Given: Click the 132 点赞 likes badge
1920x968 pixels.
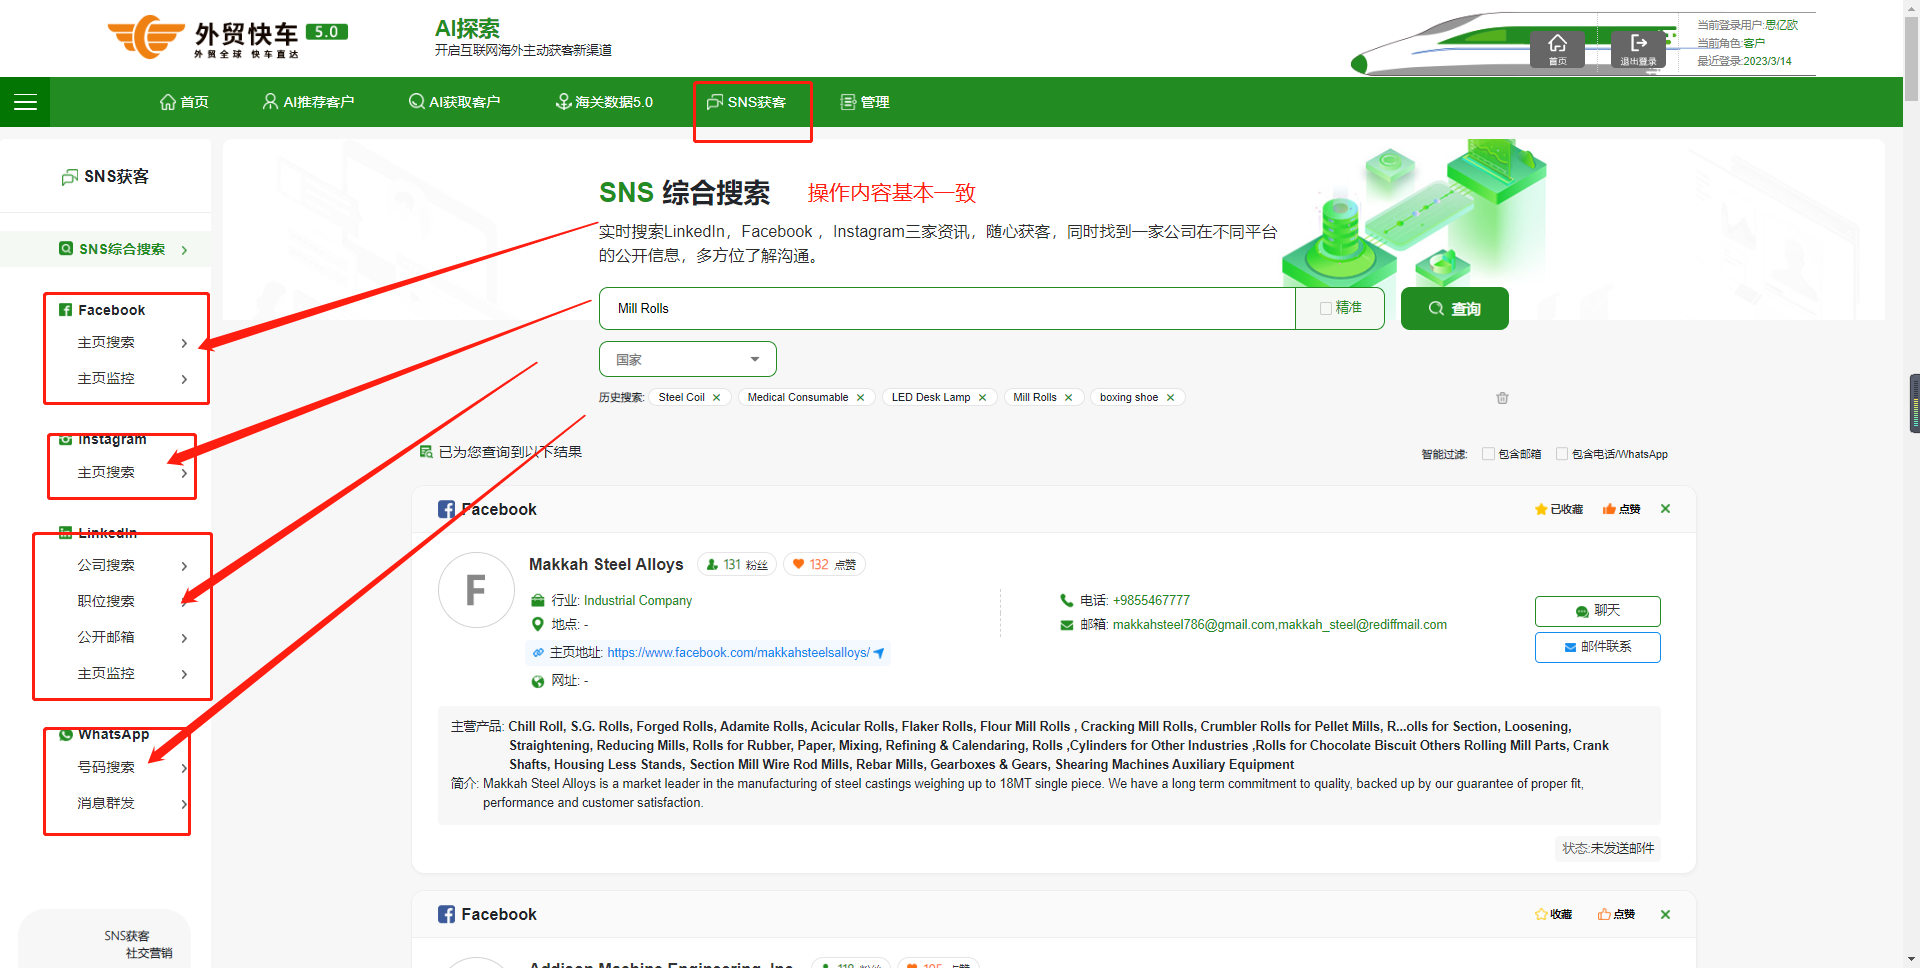Looking at the screenshot, I should click(x=824, y=565).
